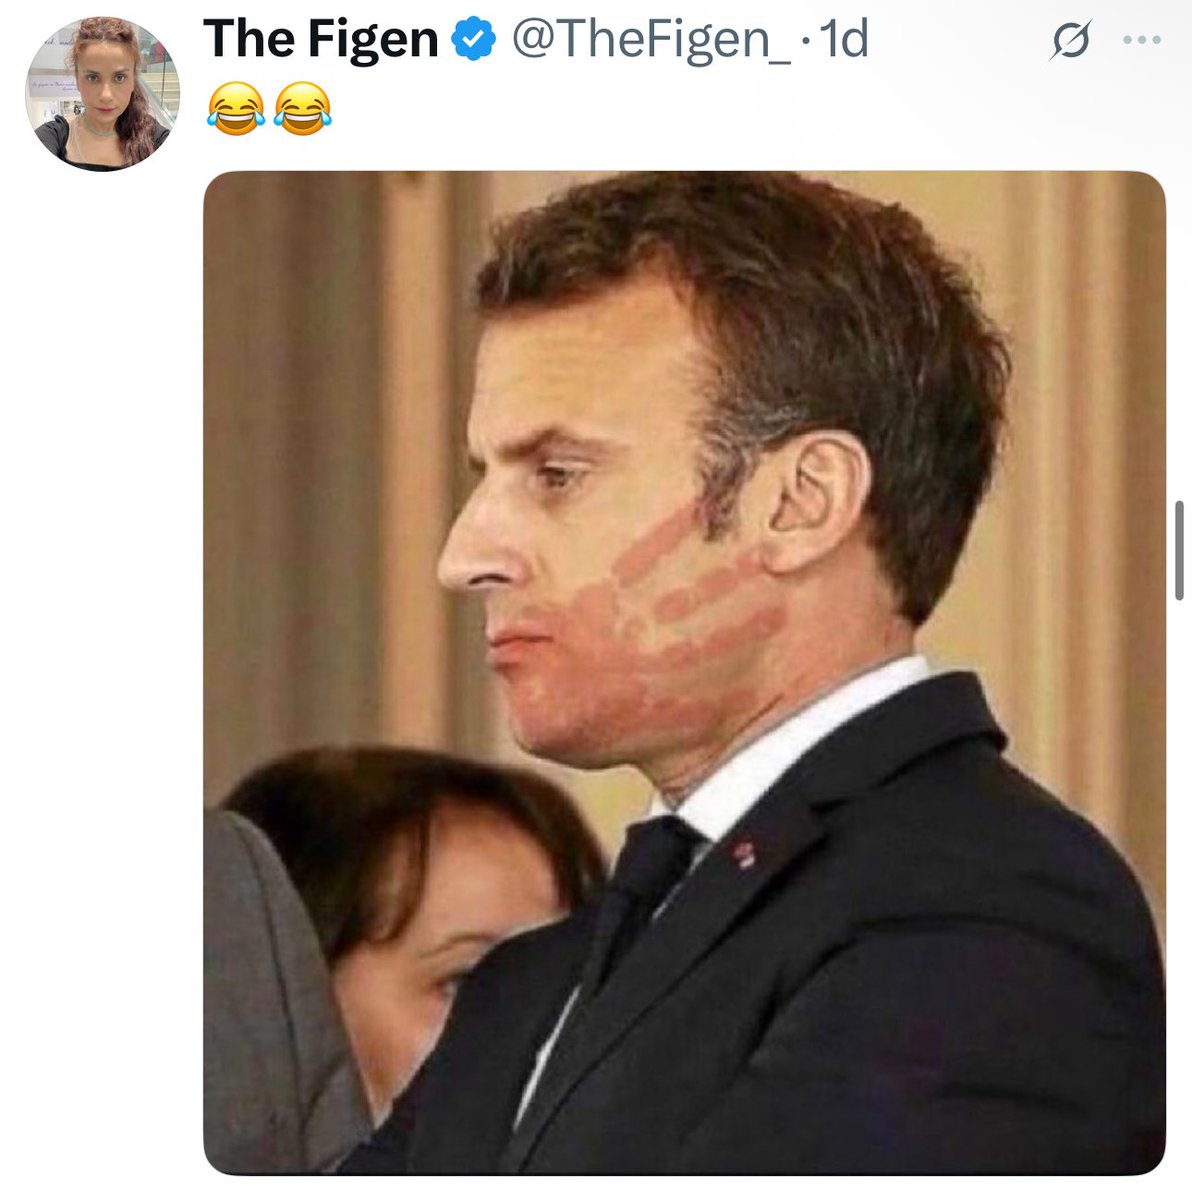Click the second laughing-crying emoji

[301, 109]
